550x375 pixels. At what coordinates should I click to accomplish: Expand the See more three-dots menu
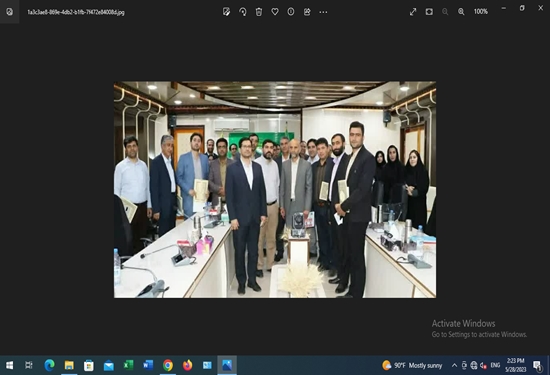323,12
